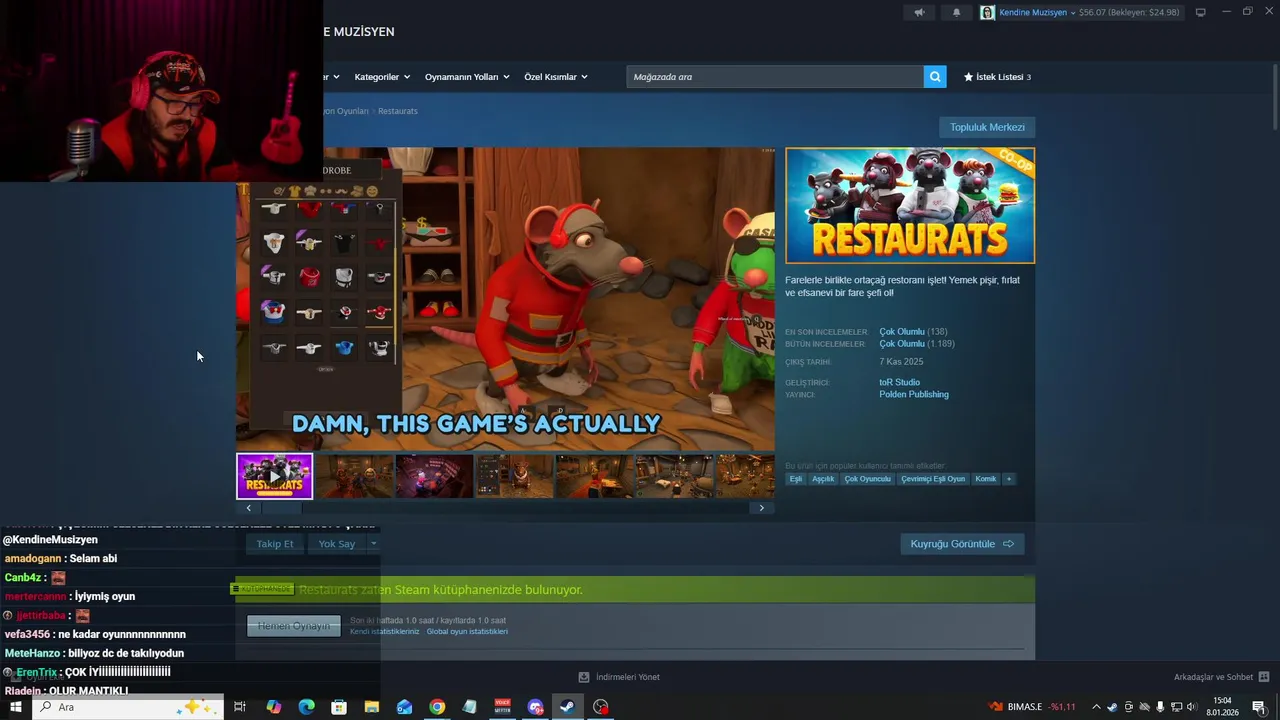This screenshot has width=1280, height=720.
Task: Open account dropdown next to Kendine Muzisyen
Action: click(x=1073, y=13)
